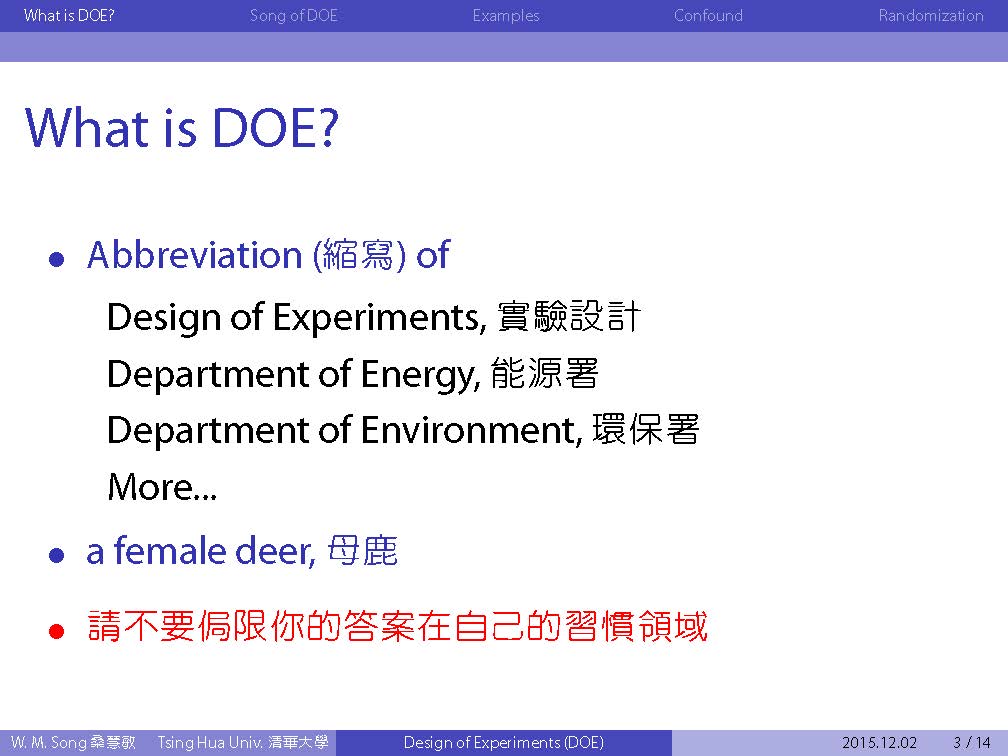Click the bullet dot beside 'a female deer'
The image size is (1008, 756).
pyautogui.click(x=57, y=554)
